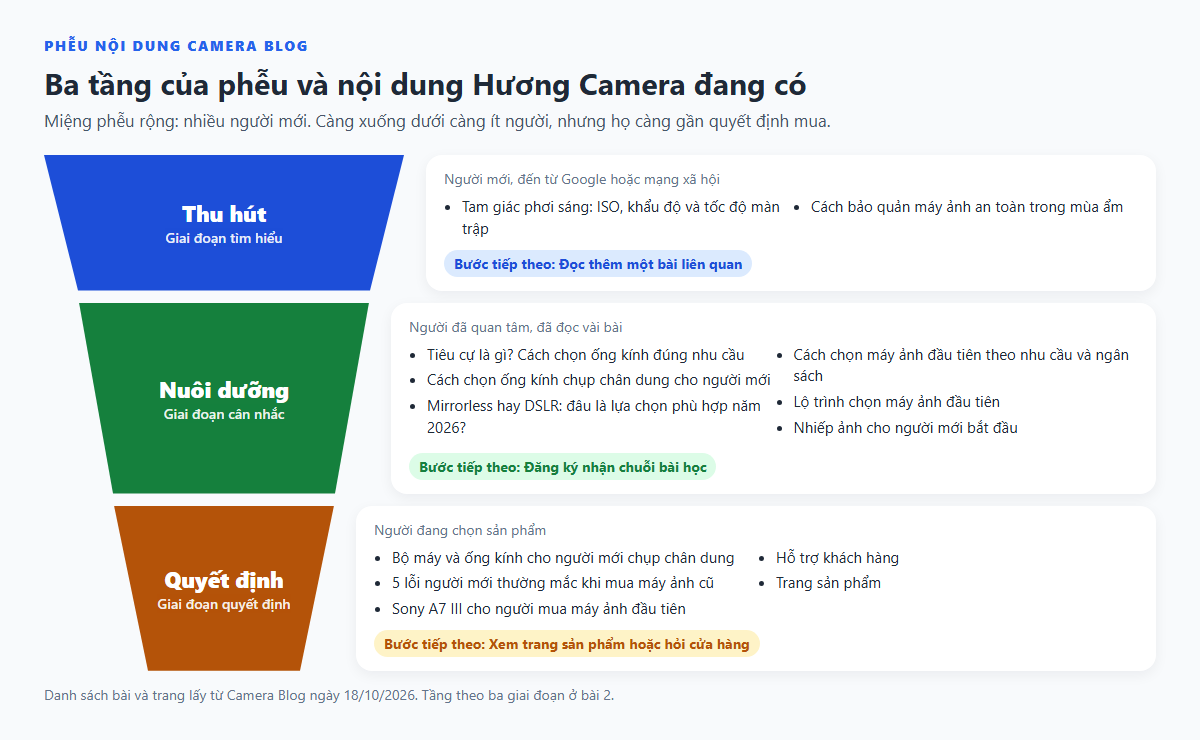The width and height of the screenshot is (1200, 740).
Task: Click the blue Thu hút funnel stage
Action: 224,223
